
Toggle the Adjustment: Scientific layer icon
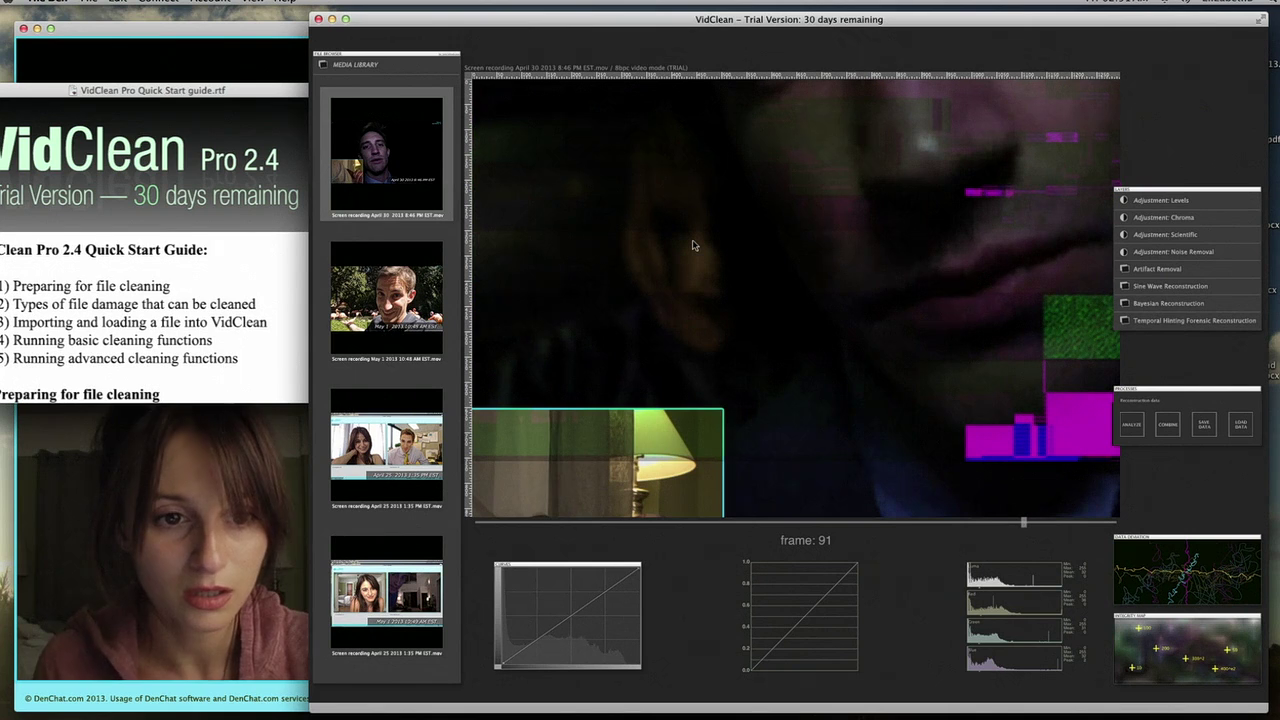[1124, 234]
